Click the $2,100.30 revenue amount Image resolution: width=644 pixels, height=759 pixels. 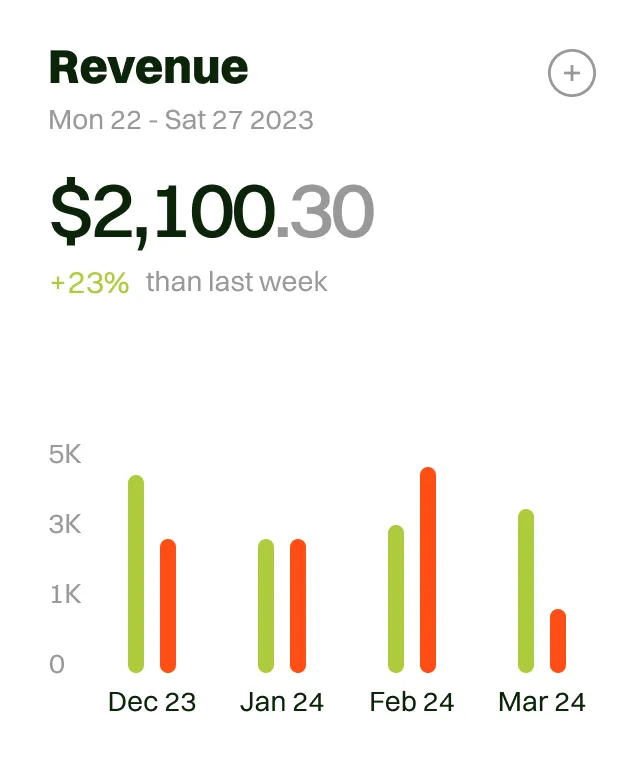pyautogui.click(x=212, y=211)
